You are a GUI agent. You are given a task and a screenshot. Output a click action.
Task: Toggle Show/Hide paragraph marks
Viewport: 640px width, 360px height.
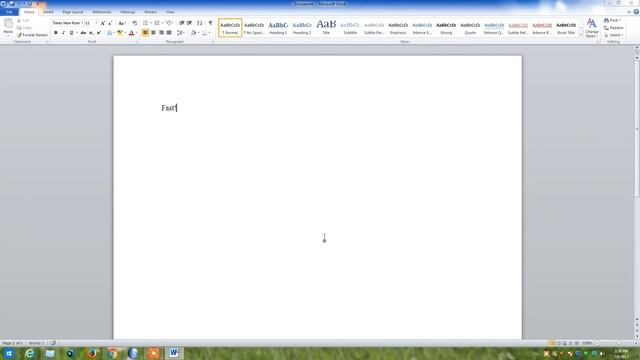coord(211,23)
